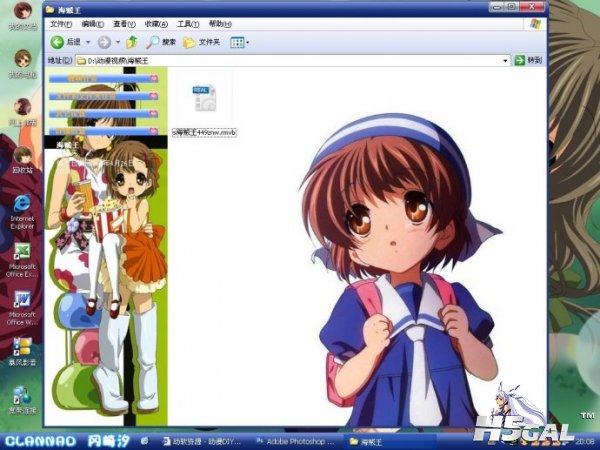
Task: Open the Back button history arrow
Action: (88, 42)
